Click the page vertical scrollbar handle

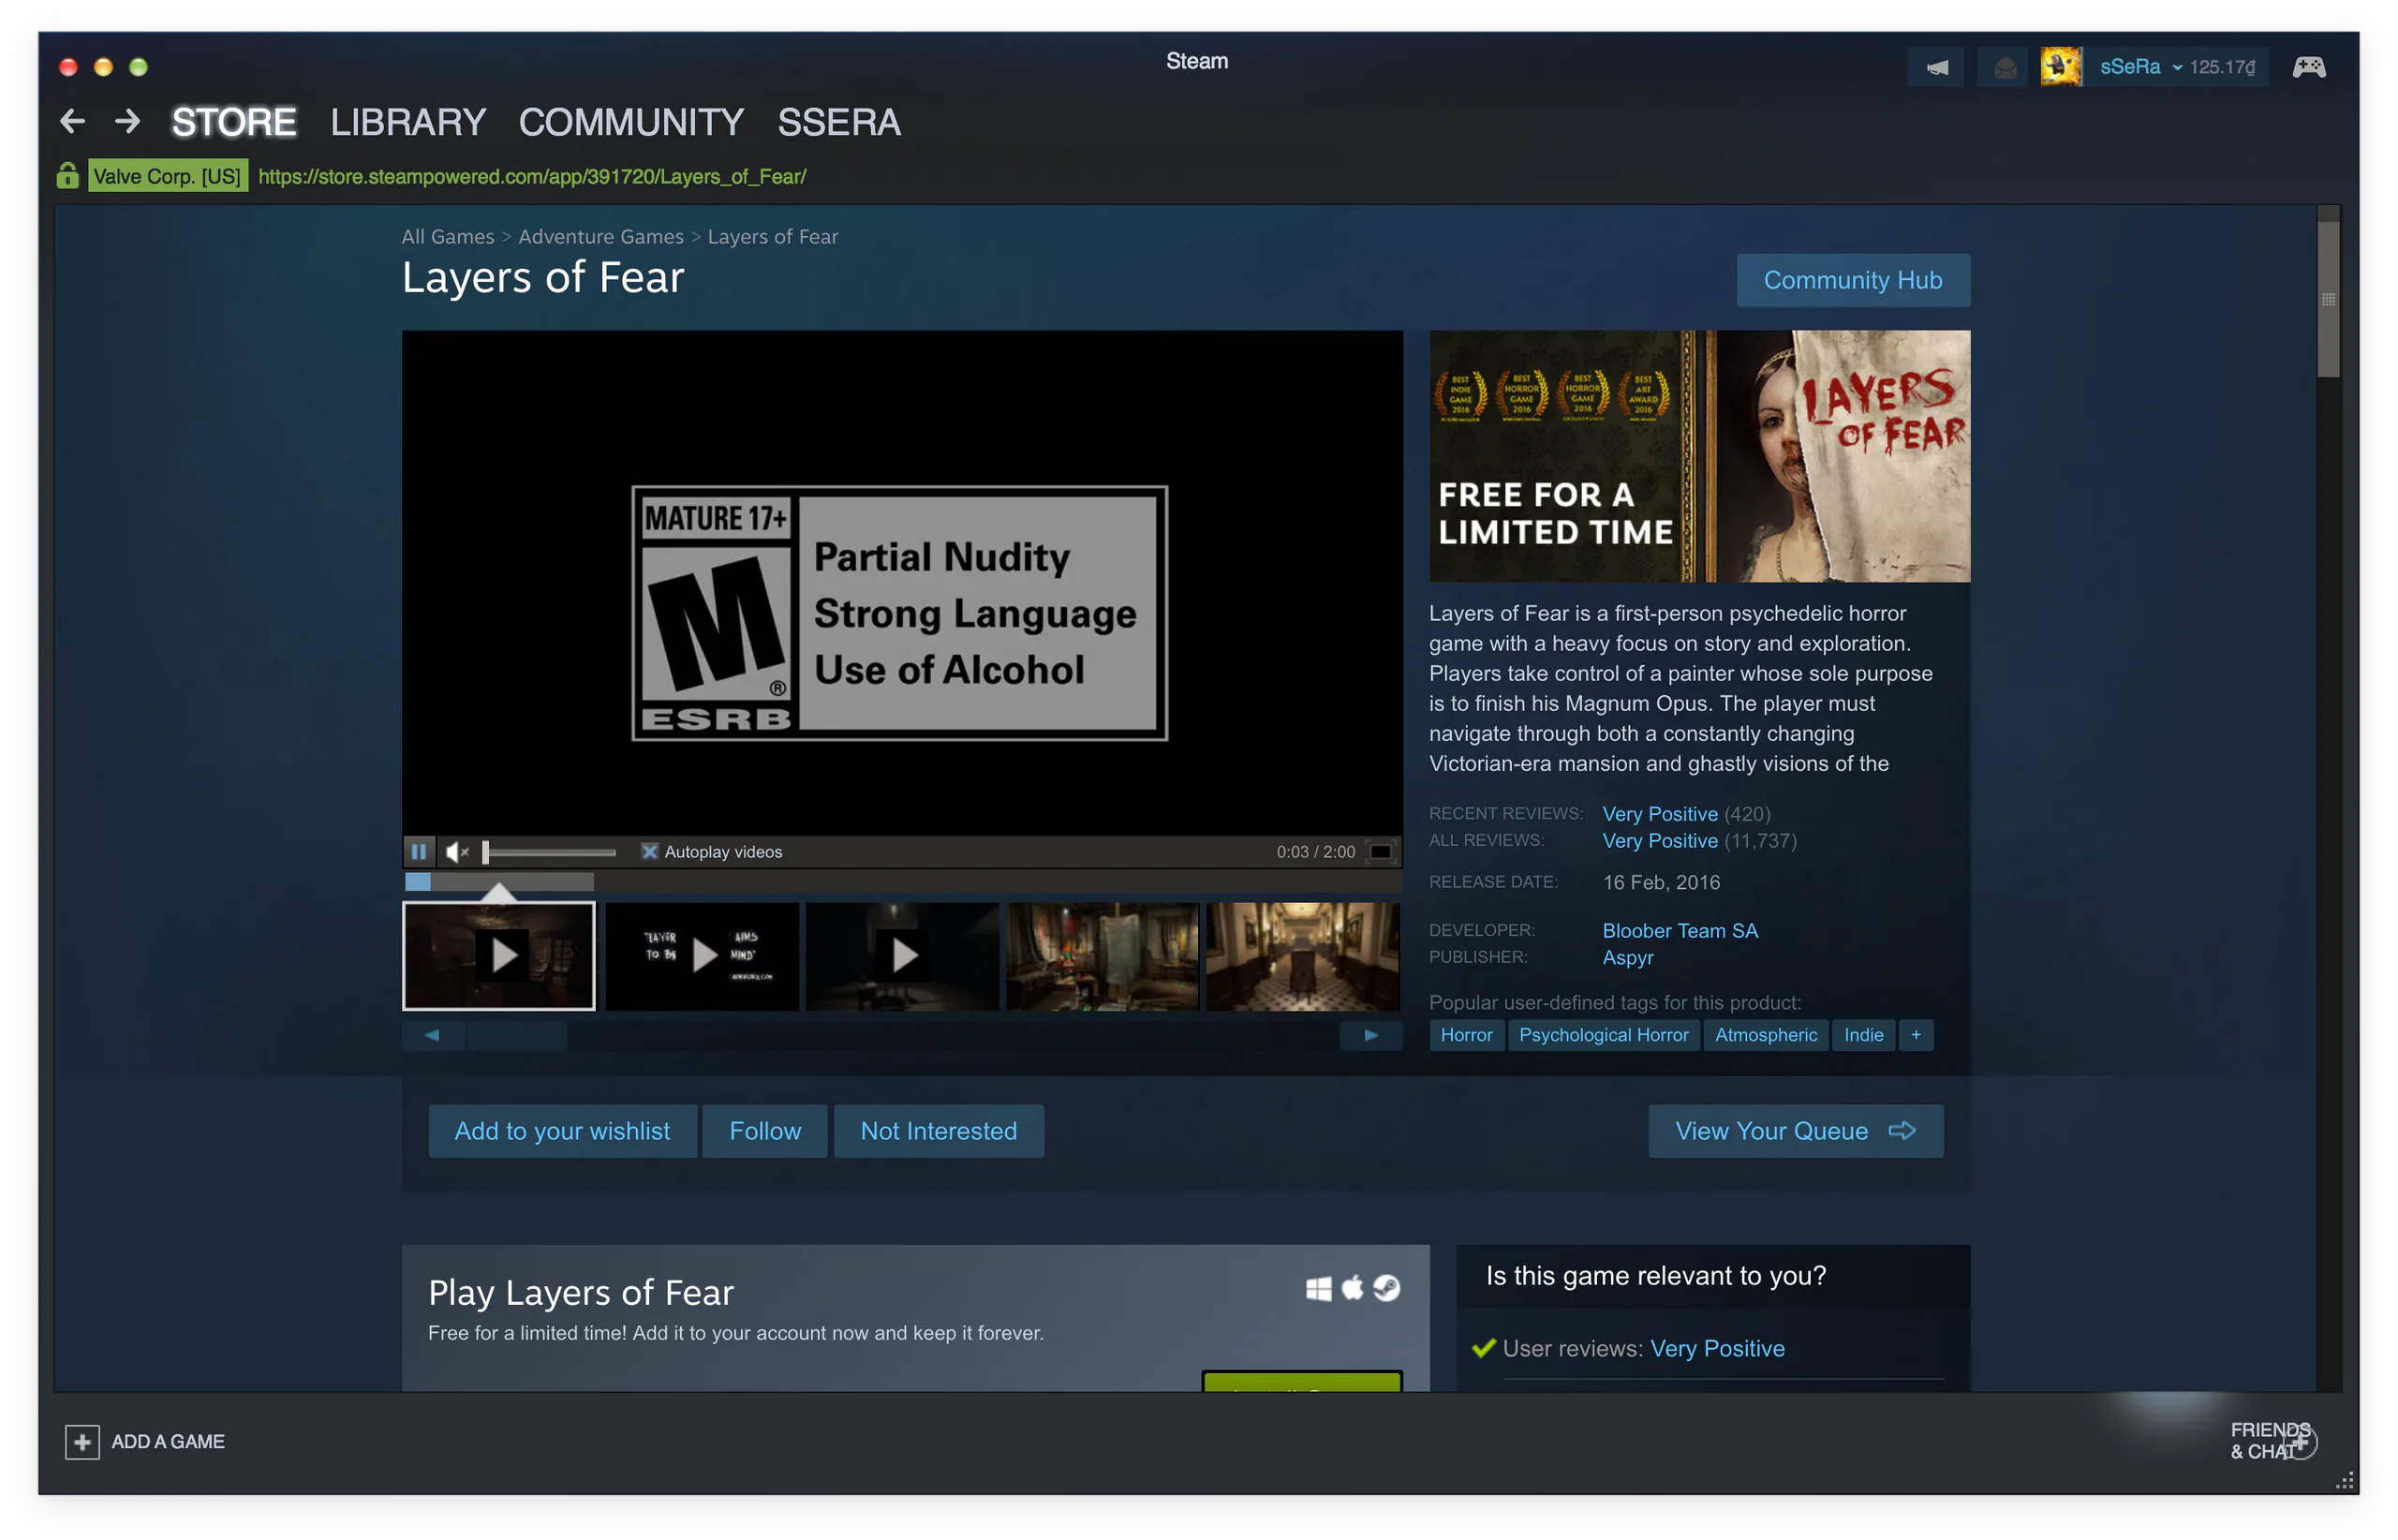pos(2329,299)
